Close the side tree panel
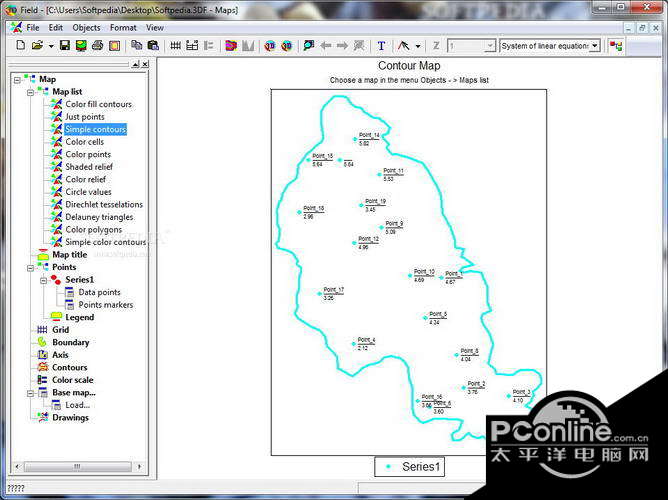668x500 pixels. click(x=145, y=64)
